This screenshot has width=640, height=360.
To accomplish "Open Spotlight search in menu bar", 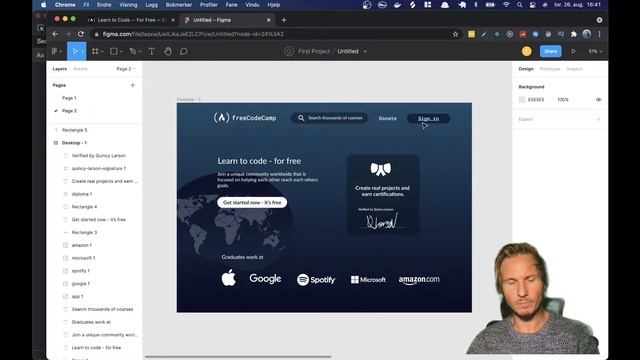I will [x=519, y=5].
